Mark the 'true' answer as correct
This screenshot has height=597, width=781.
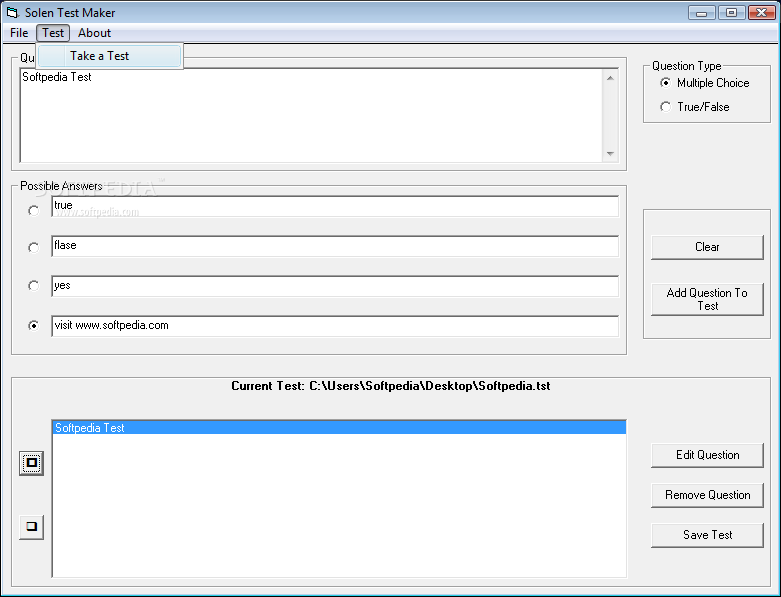33,211
